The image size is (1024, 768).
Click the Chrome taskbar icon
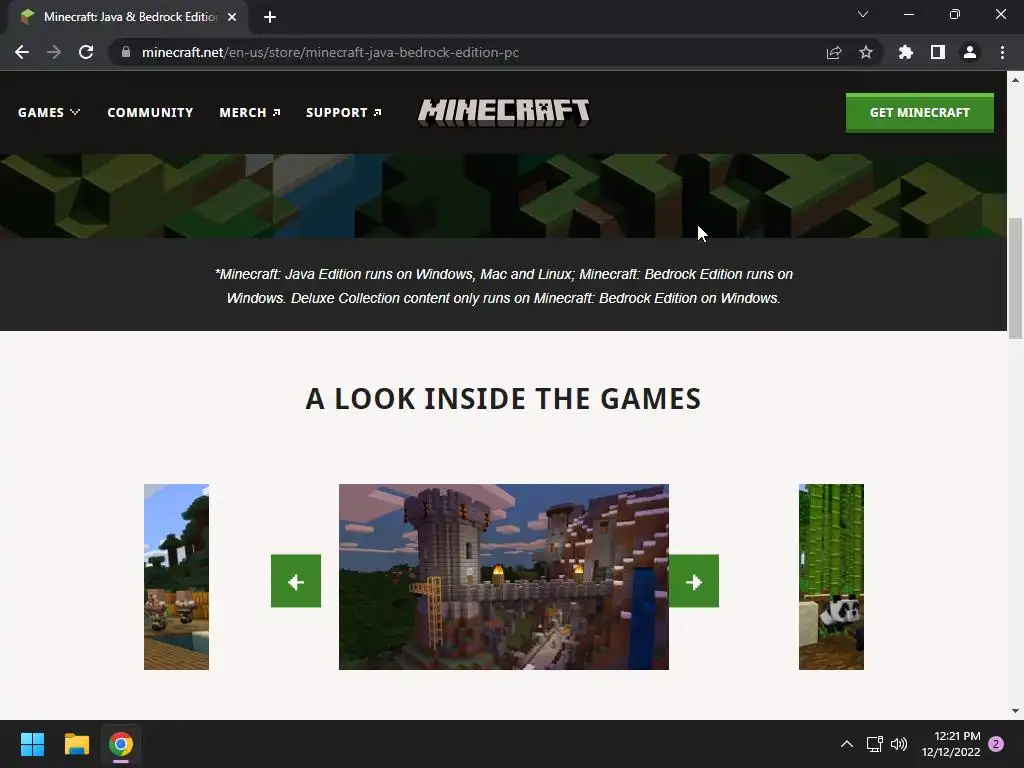point(121,744)
